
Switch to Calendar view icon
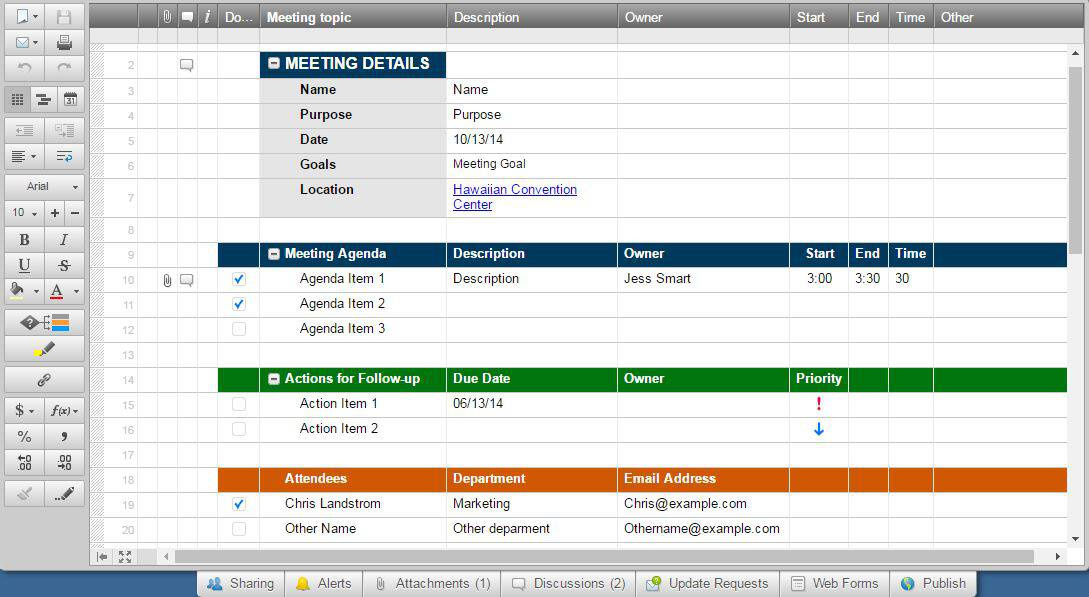[70, 99]
